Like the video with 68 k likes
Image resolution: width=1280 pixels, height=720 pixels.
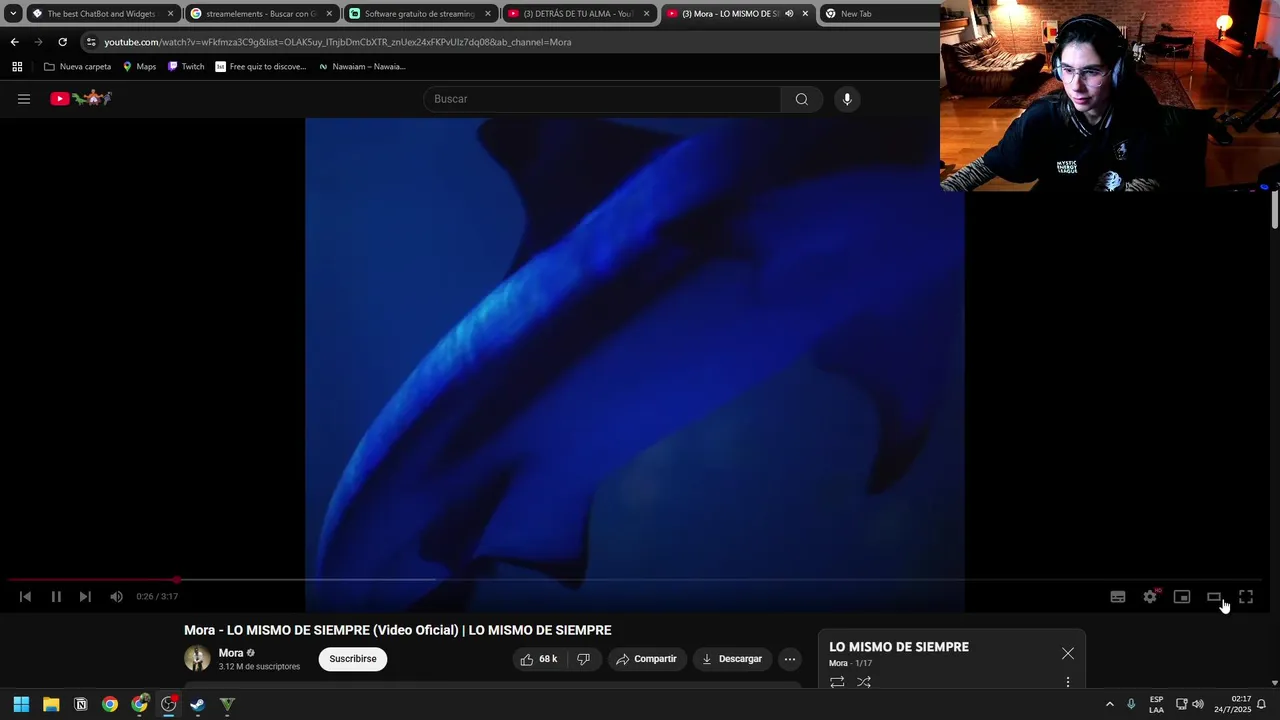point(538,659)
